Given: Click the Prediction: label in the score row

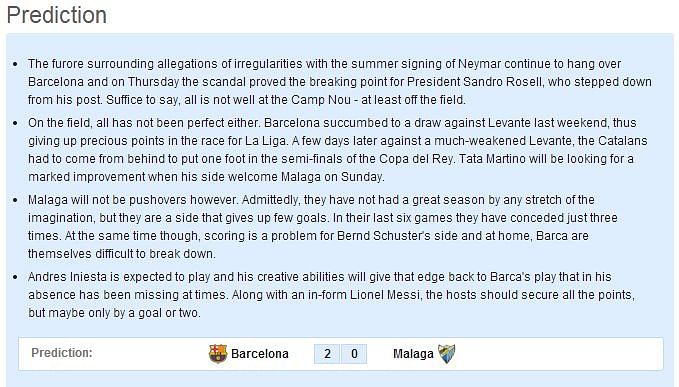Looking at the screenshot, I should [62, 353].
